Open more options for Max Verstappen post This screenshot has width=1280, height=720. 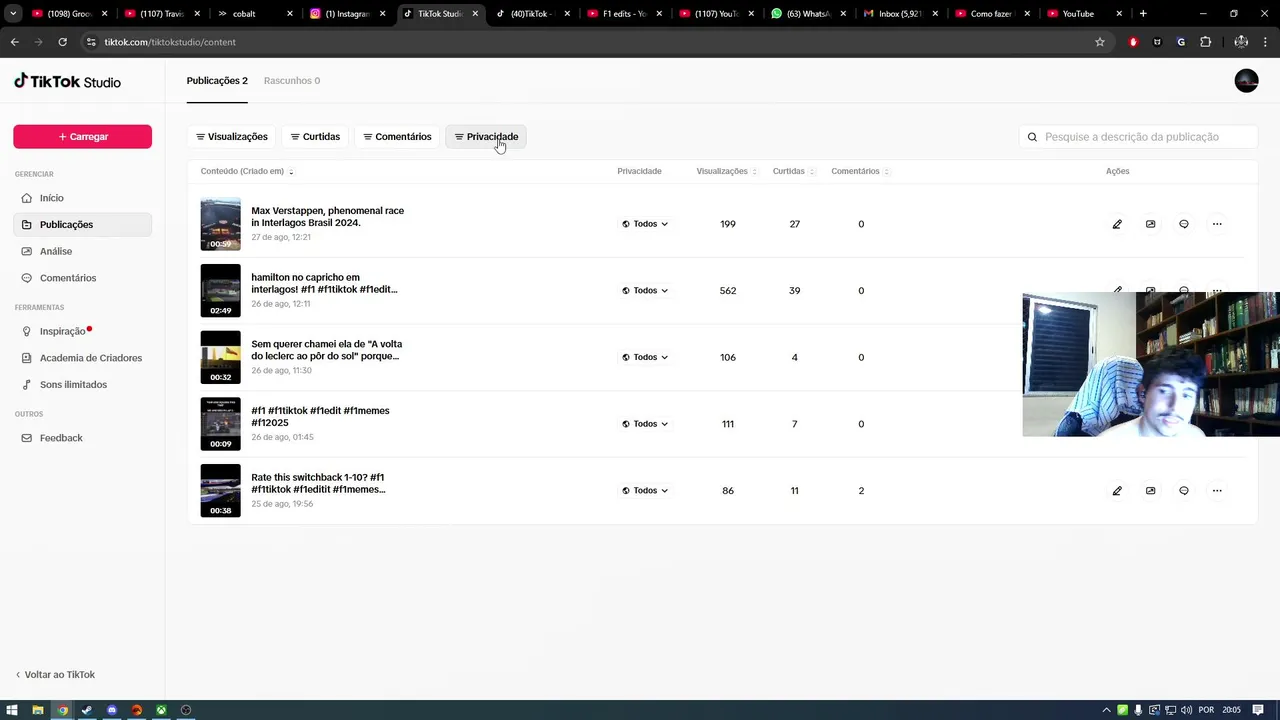click(1217, 224)
